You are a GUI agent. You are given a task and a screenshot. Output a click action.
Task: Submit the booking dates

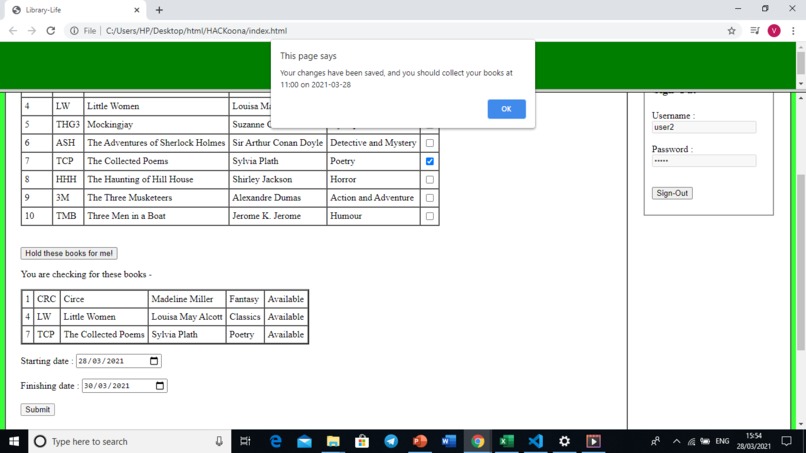click(x=38, y=409)
